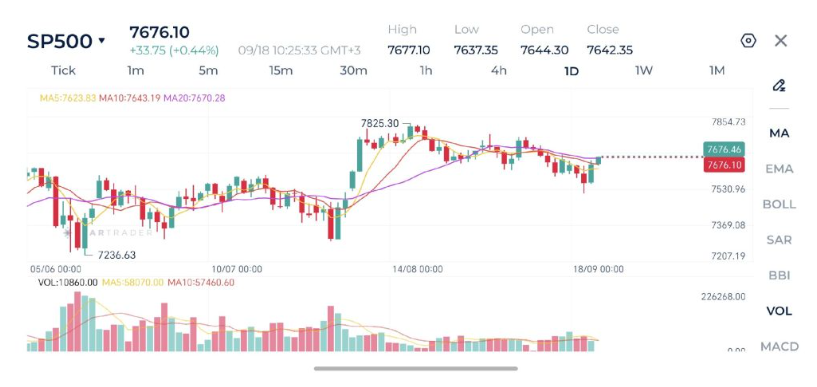Open the SP500 symbol dropdown arrow

click(x=102, y=41)
